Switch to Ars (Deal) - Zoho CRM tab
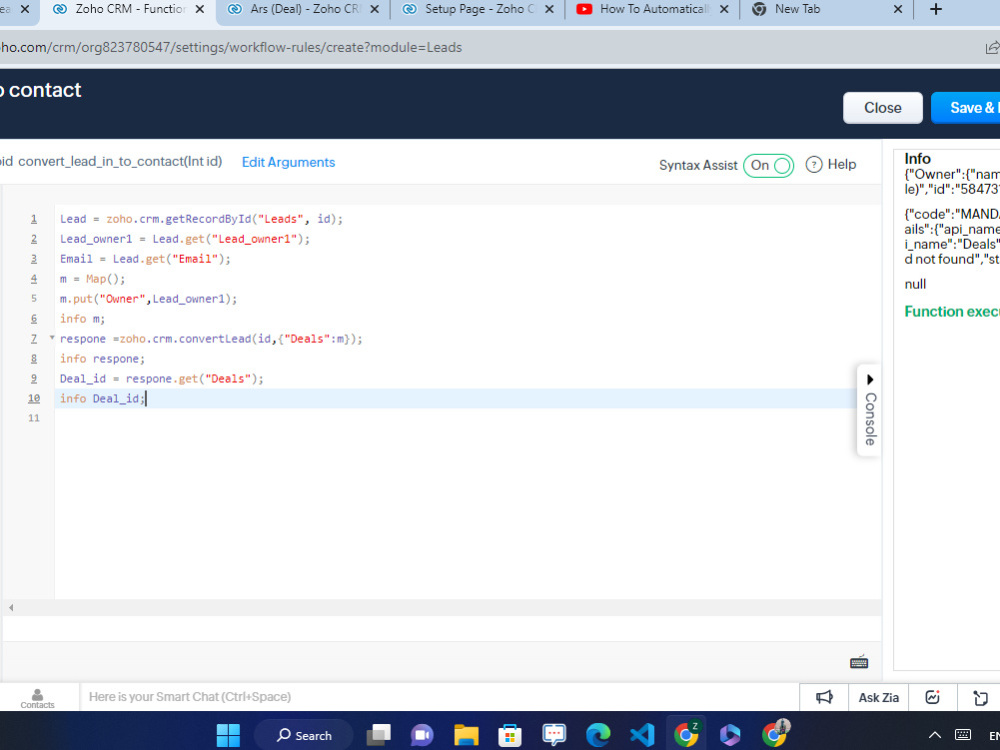 coord(305,9)
